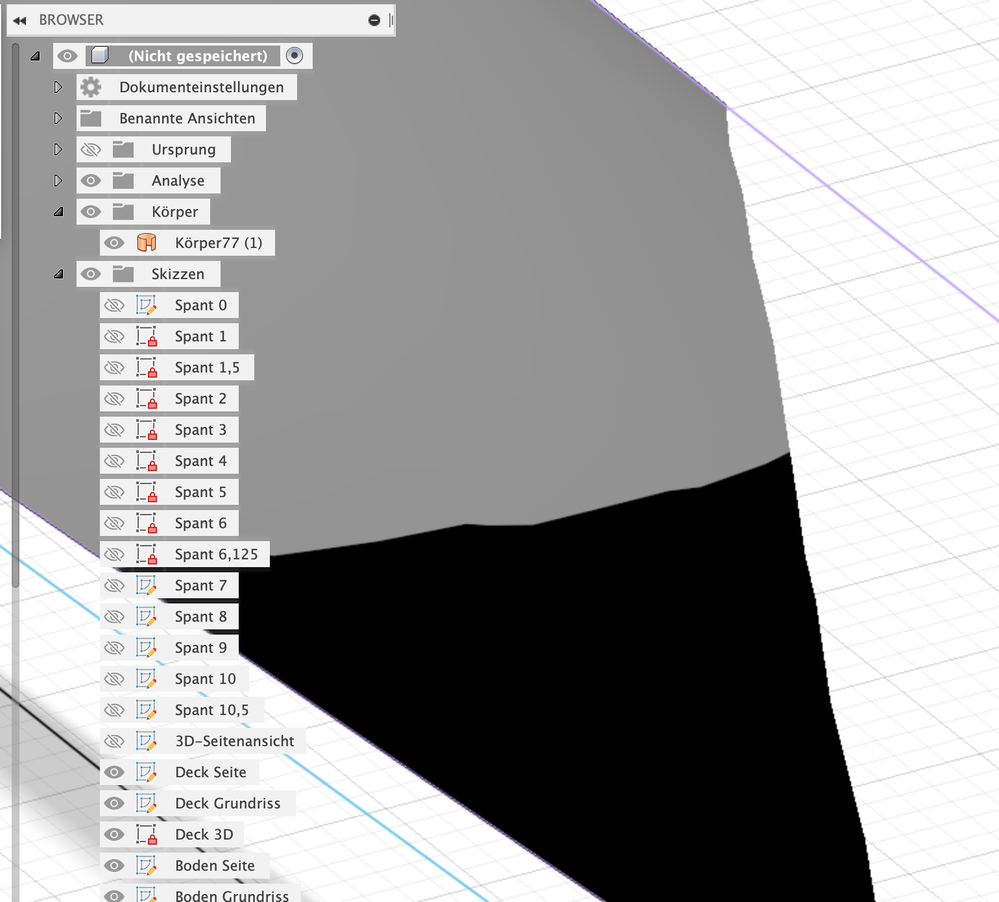
Task: Click the BROWSER panel title
Action: pos(71,20)
